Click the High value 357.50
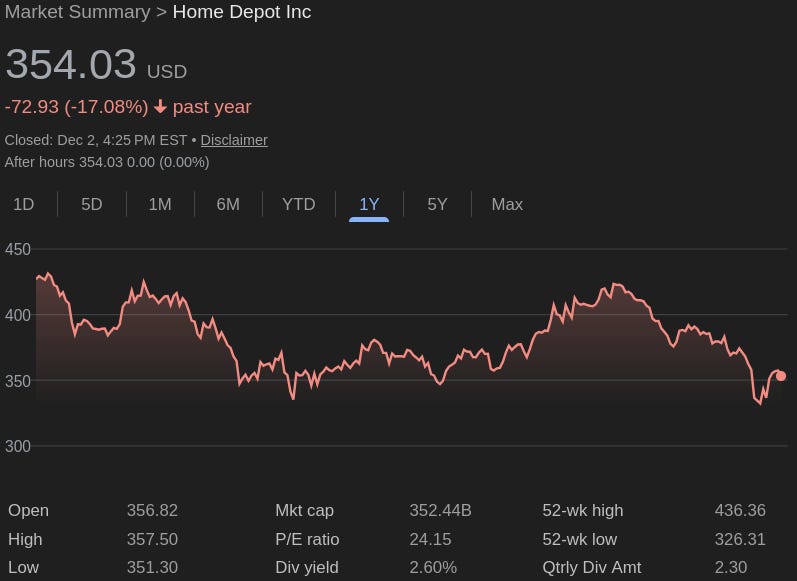Viewport: 797px width, 581px height. pyautogui.click(x=152, y=539)
